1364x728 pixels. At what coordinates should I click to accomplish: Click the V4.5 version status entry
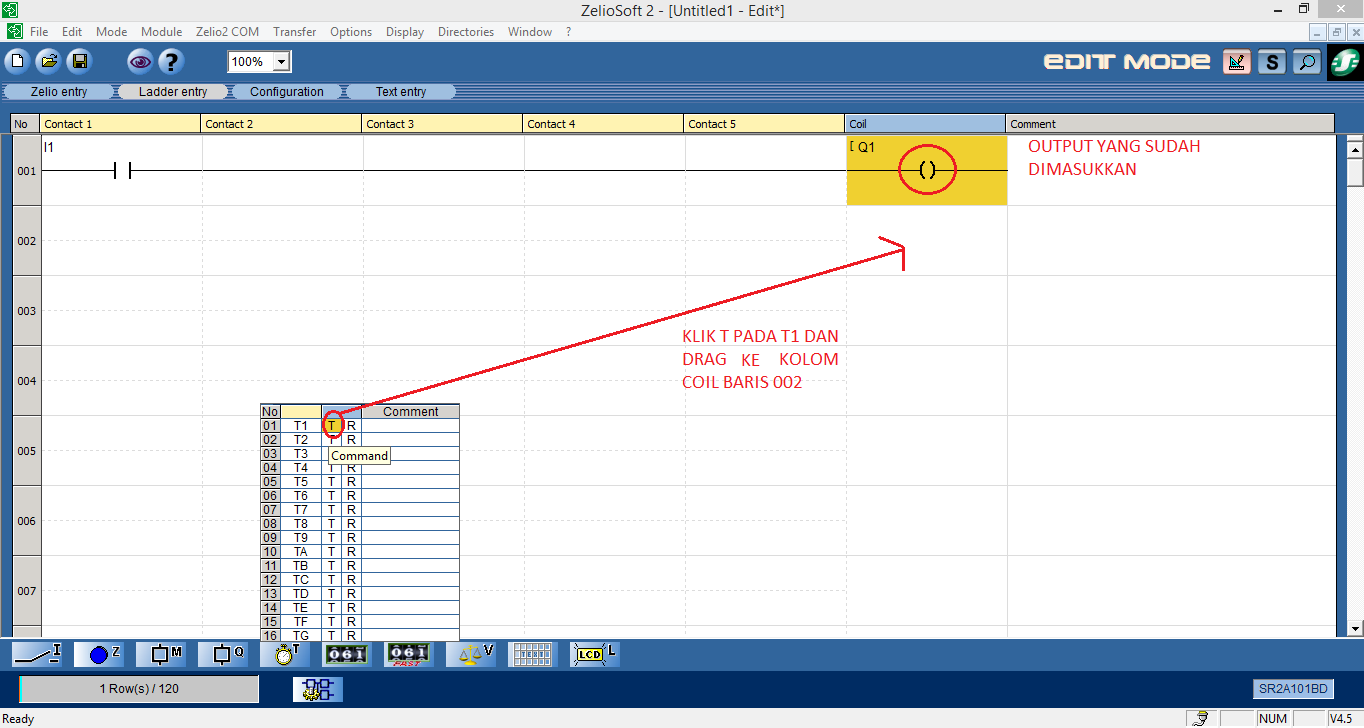tap(1340, 718)
